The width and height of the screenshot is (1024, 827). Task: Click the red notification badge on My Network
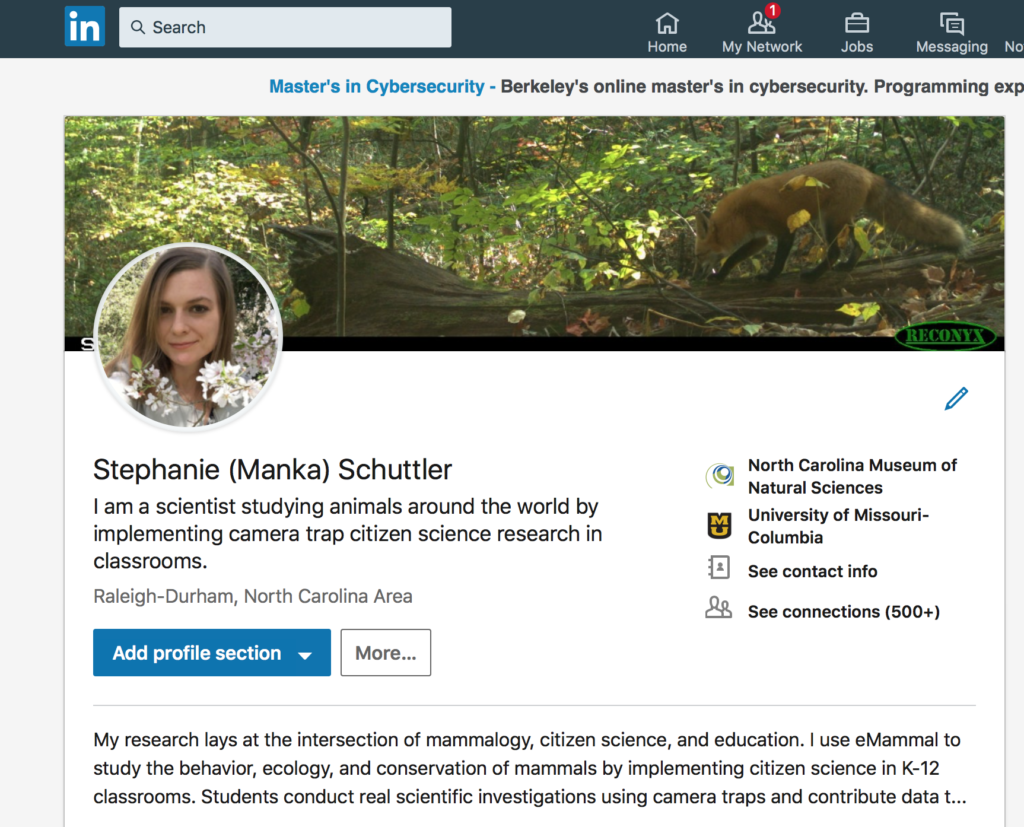773,10
